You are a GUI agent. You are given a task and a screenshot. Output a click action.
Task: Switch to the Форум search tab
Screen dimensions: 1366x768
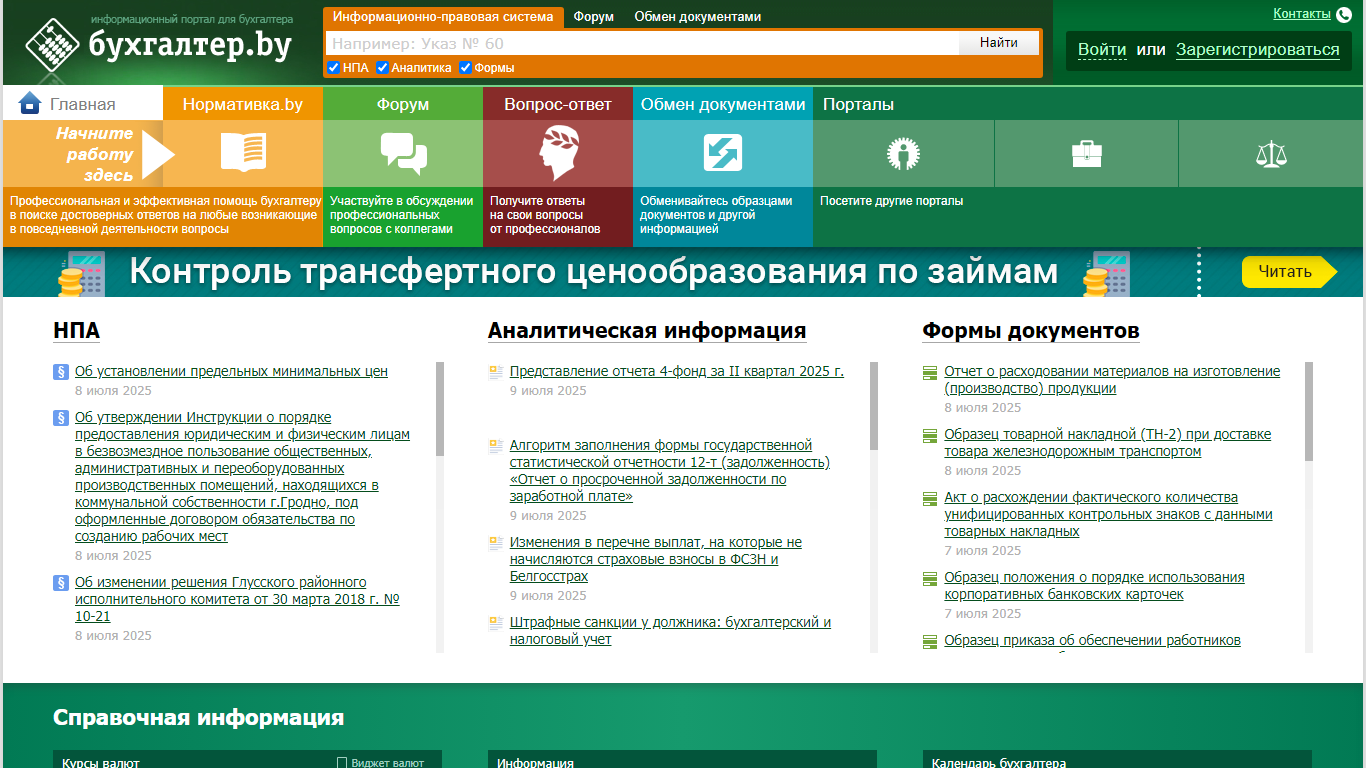(594, 17)
